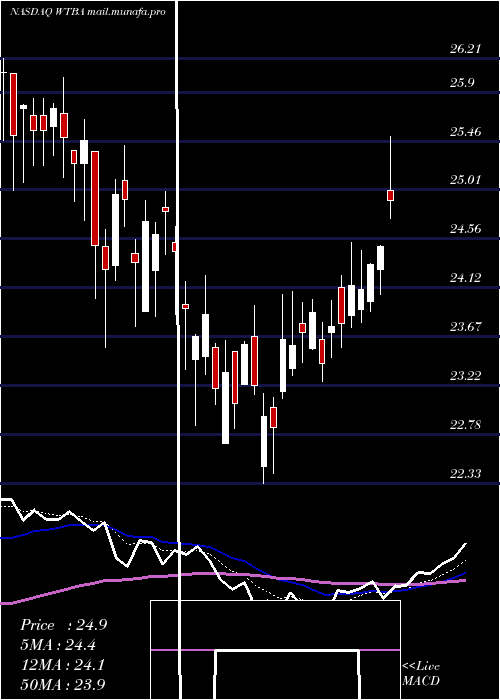The image size is (500, 700).
Task: Click the 24.56 price level label
Action: (465, 229)
